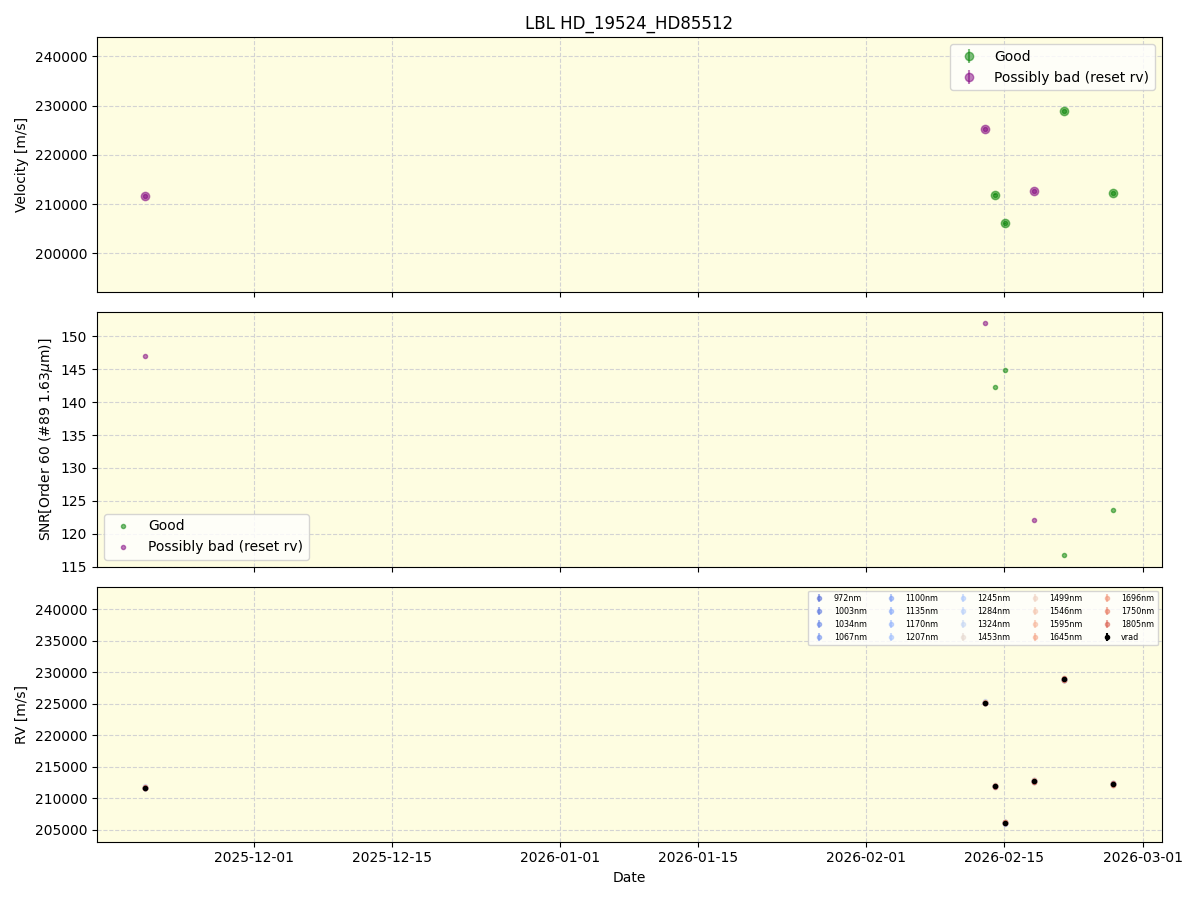
Task: Click the green SNR point near 145
Action: [x=1005, y=370]
